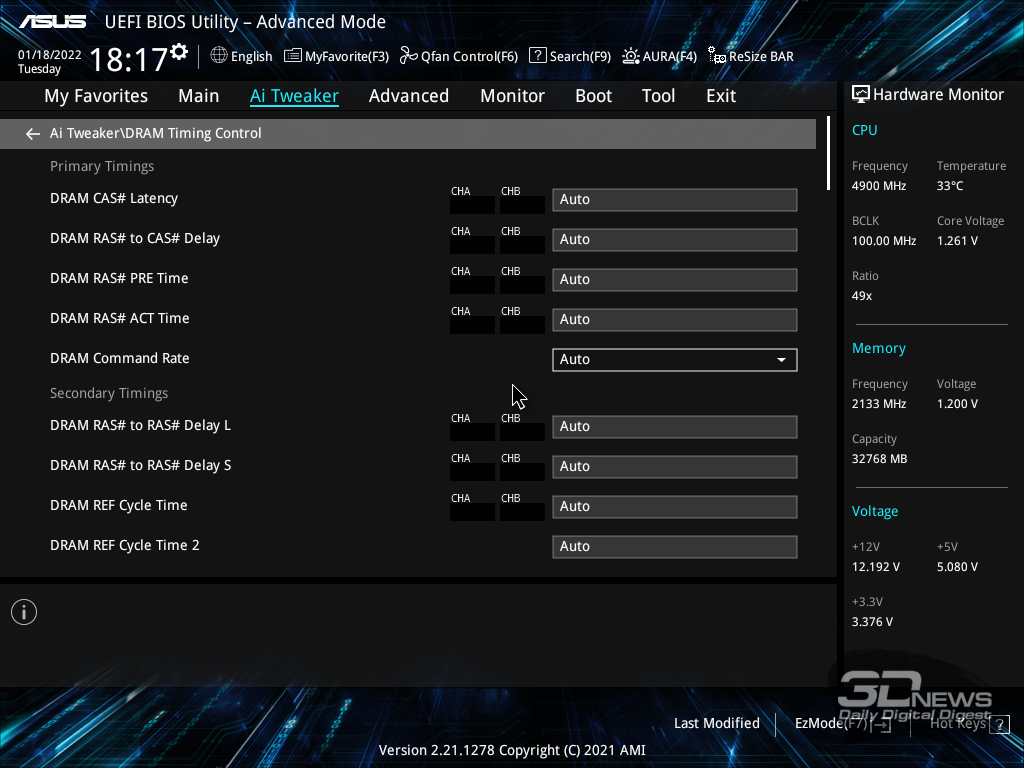The height and width of the screenshot is (768, 1024).
Task: Click the 01/18/2022 date text
Action: (50, 55)
